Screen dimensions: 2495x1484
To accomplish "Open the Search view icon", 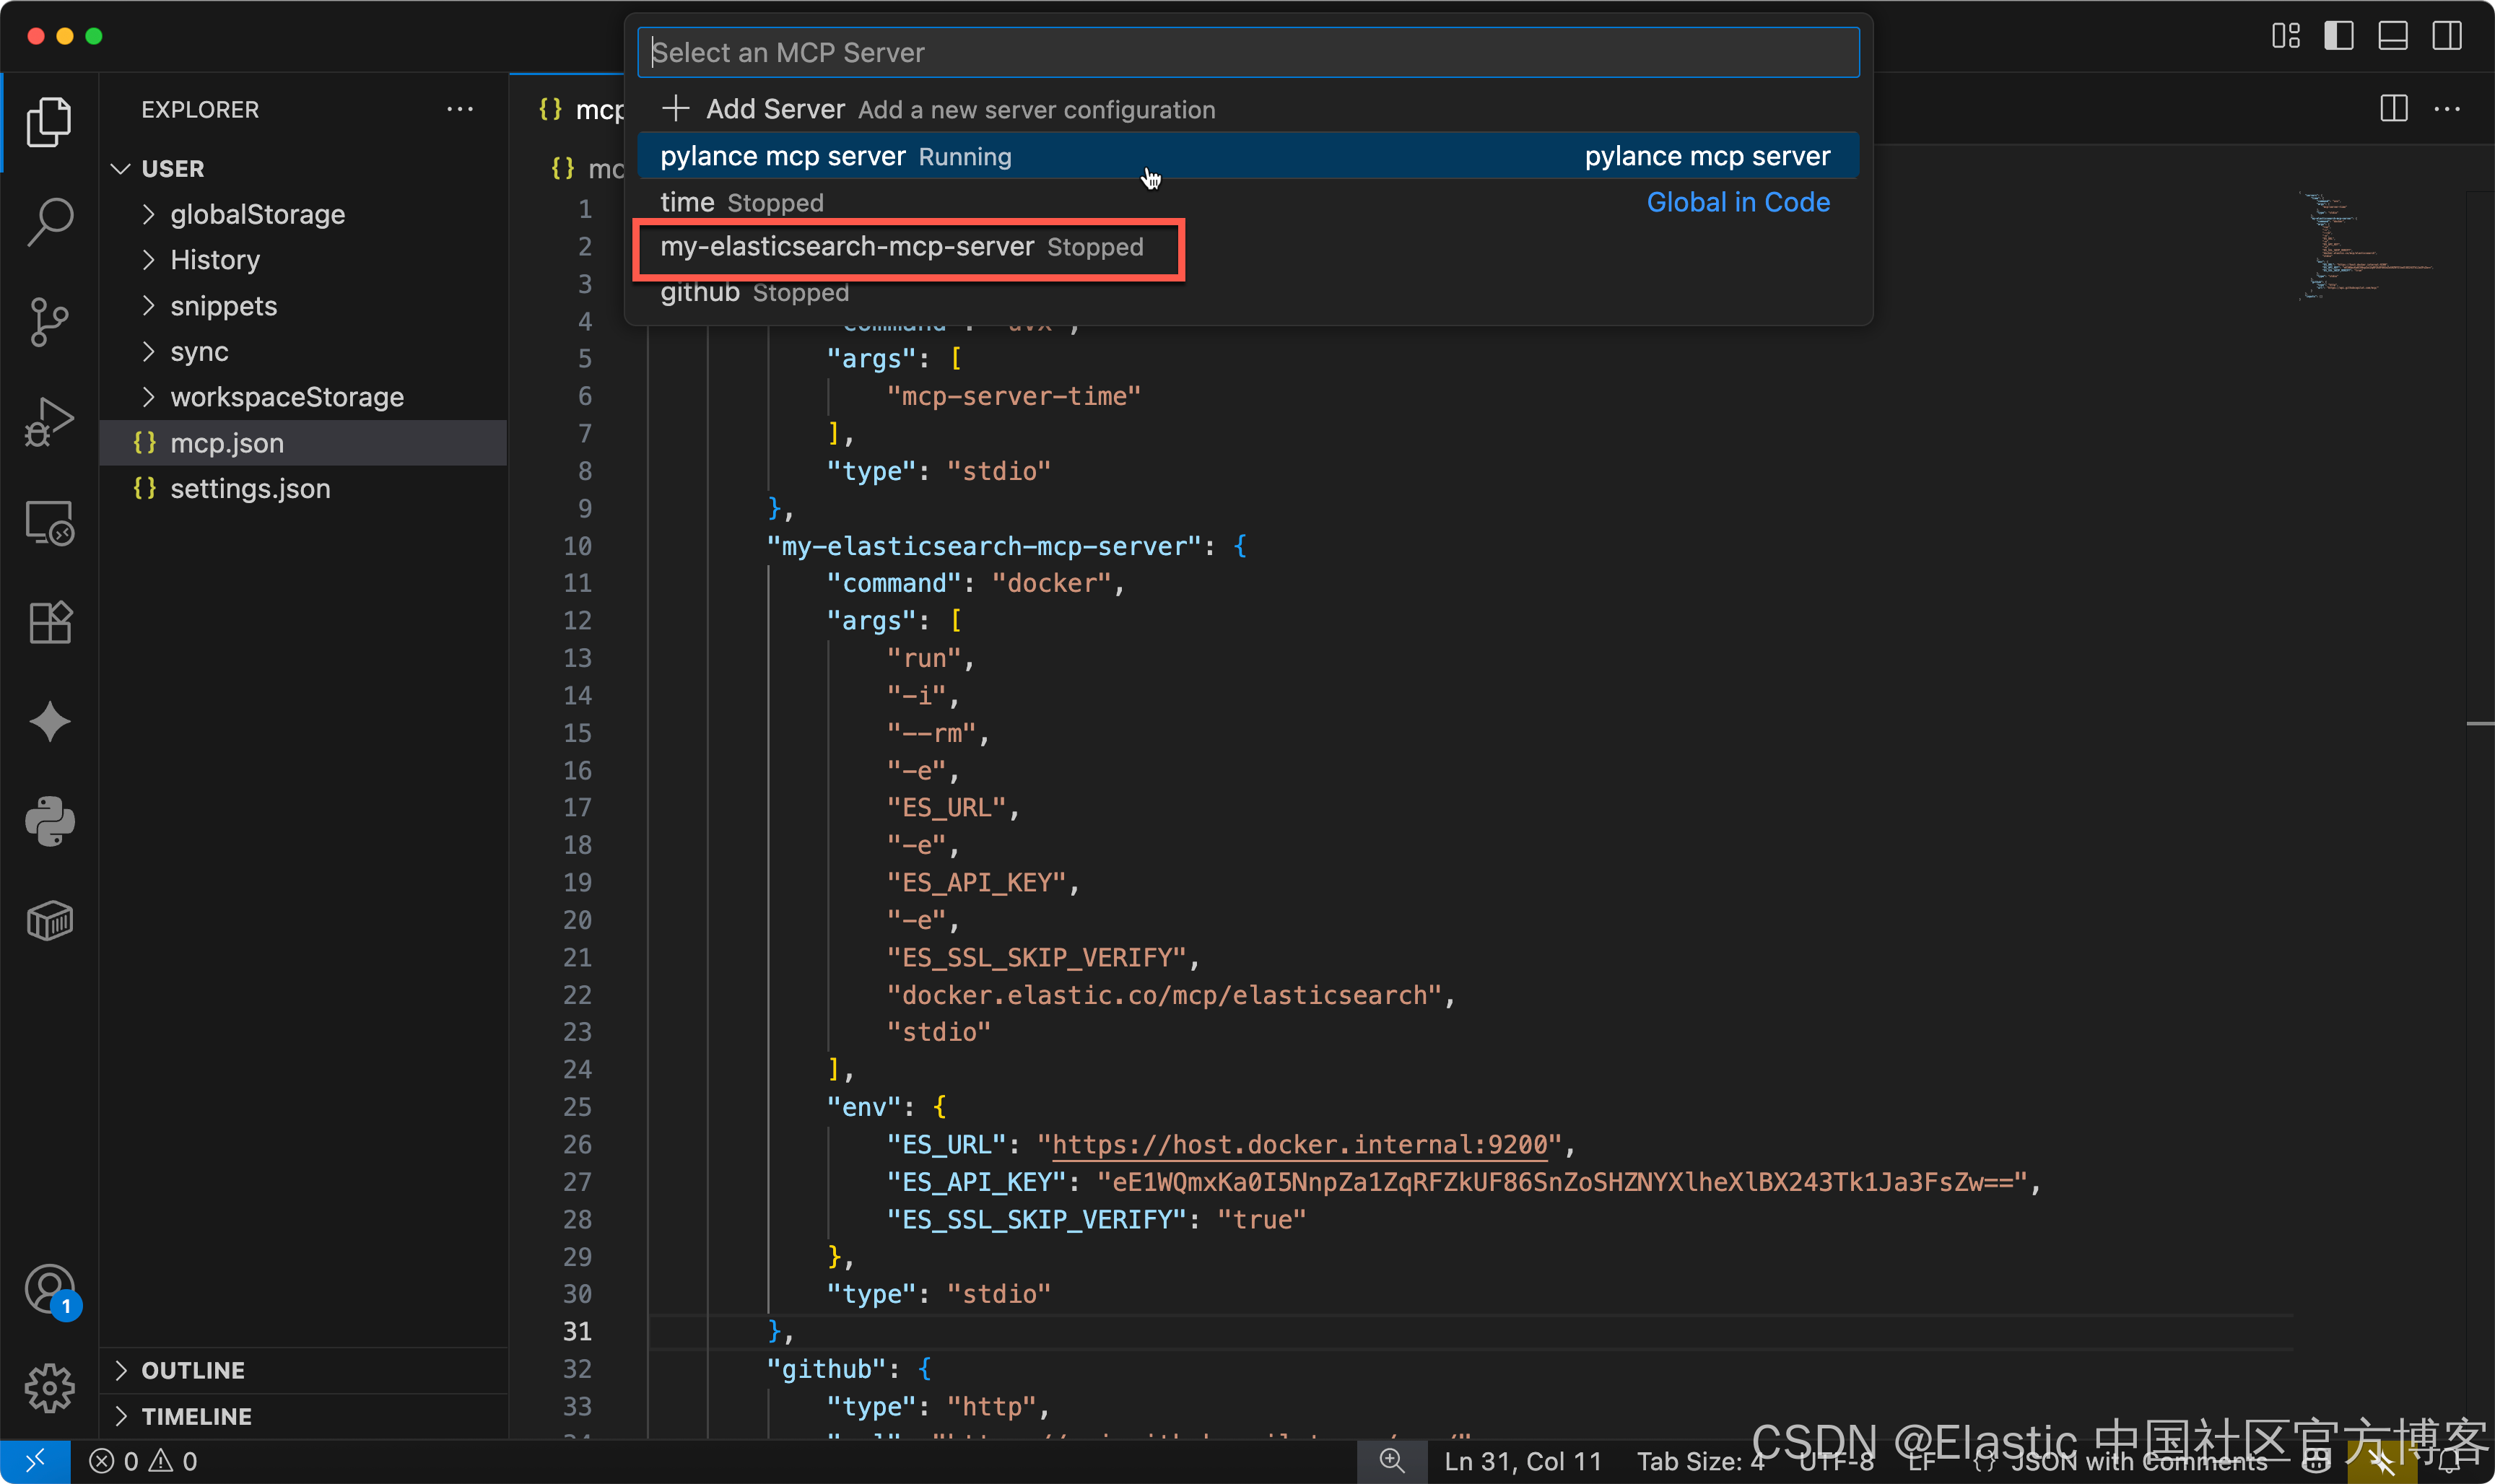I will click(49, 222).
